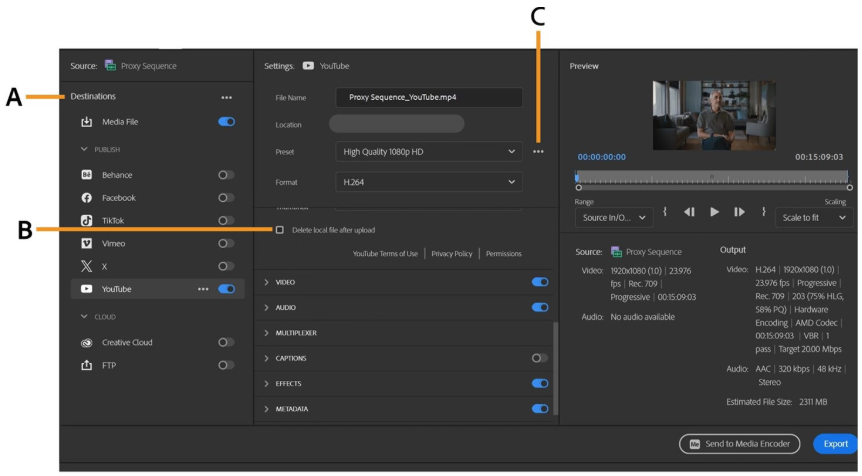Expand the CAPTIONS settings section

pos(267,358)
